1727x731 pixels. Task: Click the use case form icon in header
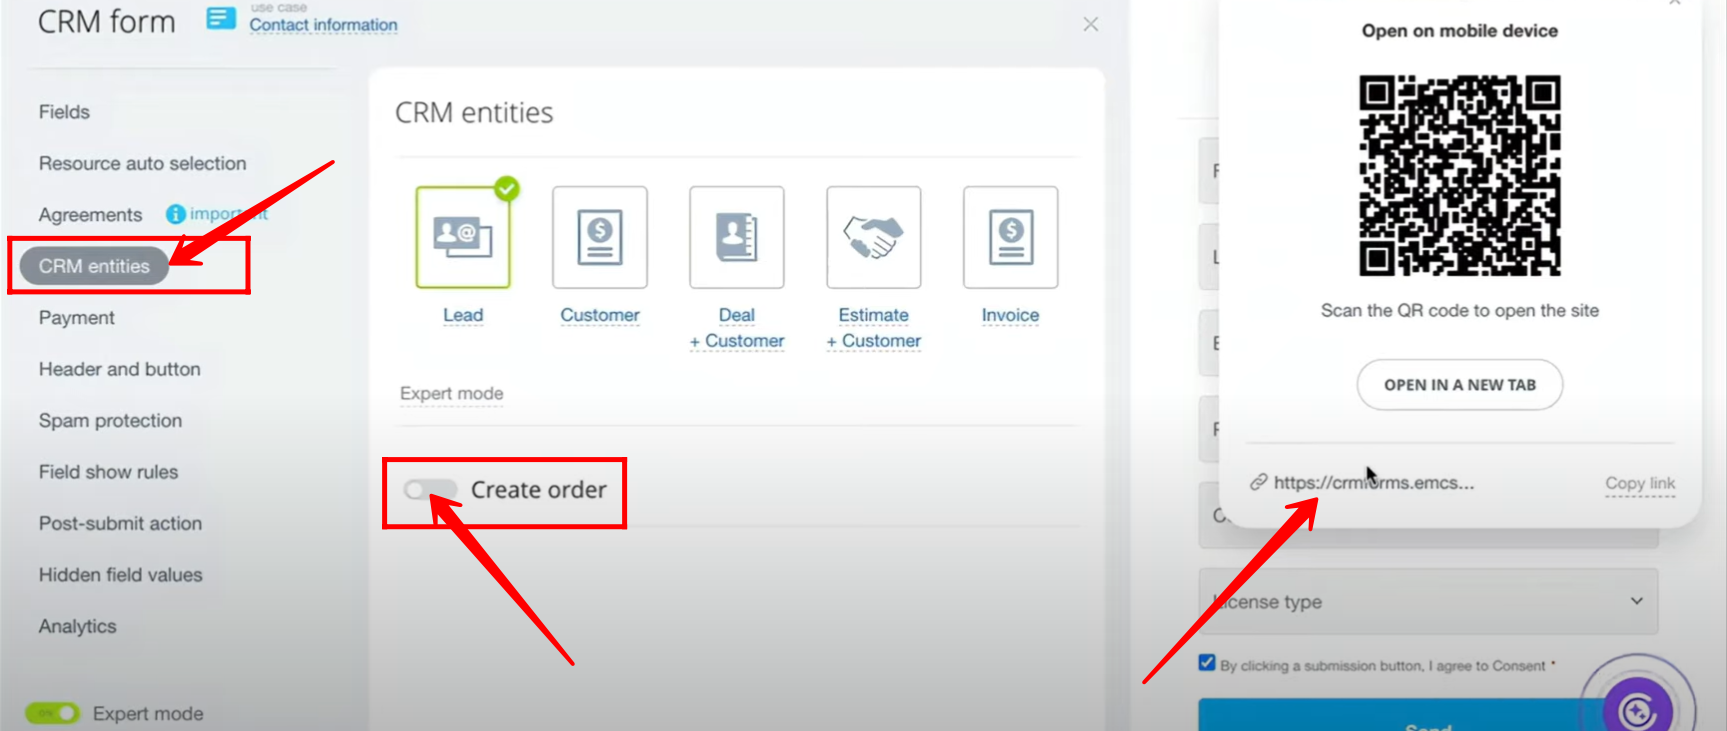tap(221, 18)
